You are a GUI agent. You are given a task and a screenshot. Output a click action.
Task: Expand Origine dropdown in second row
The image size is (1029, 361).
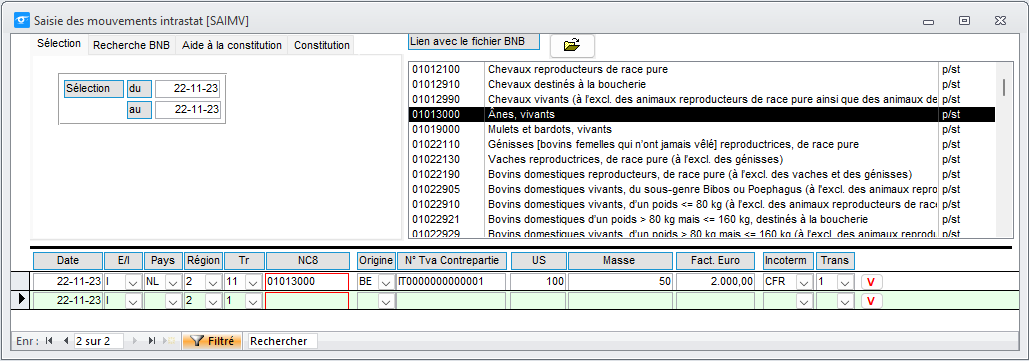(x=386, y=301)
